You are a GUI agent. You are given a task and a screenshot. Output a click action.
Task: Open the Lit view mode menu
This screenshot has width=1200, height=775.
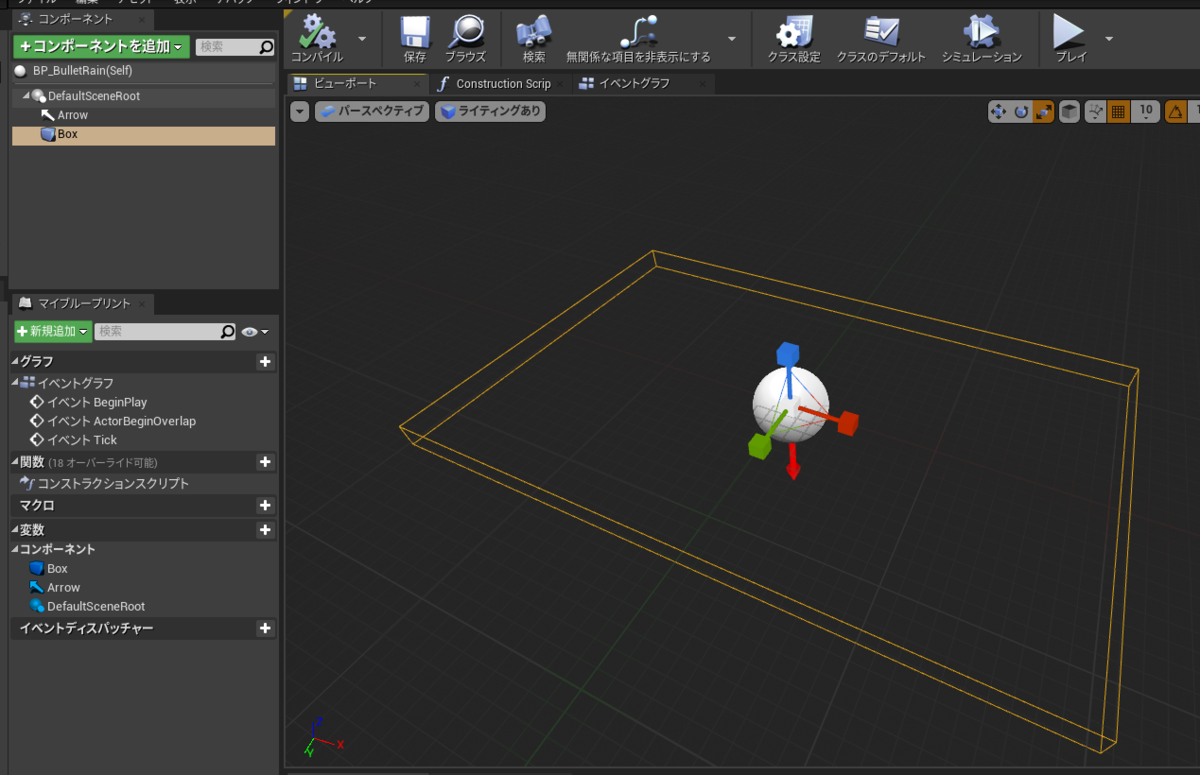490,111
